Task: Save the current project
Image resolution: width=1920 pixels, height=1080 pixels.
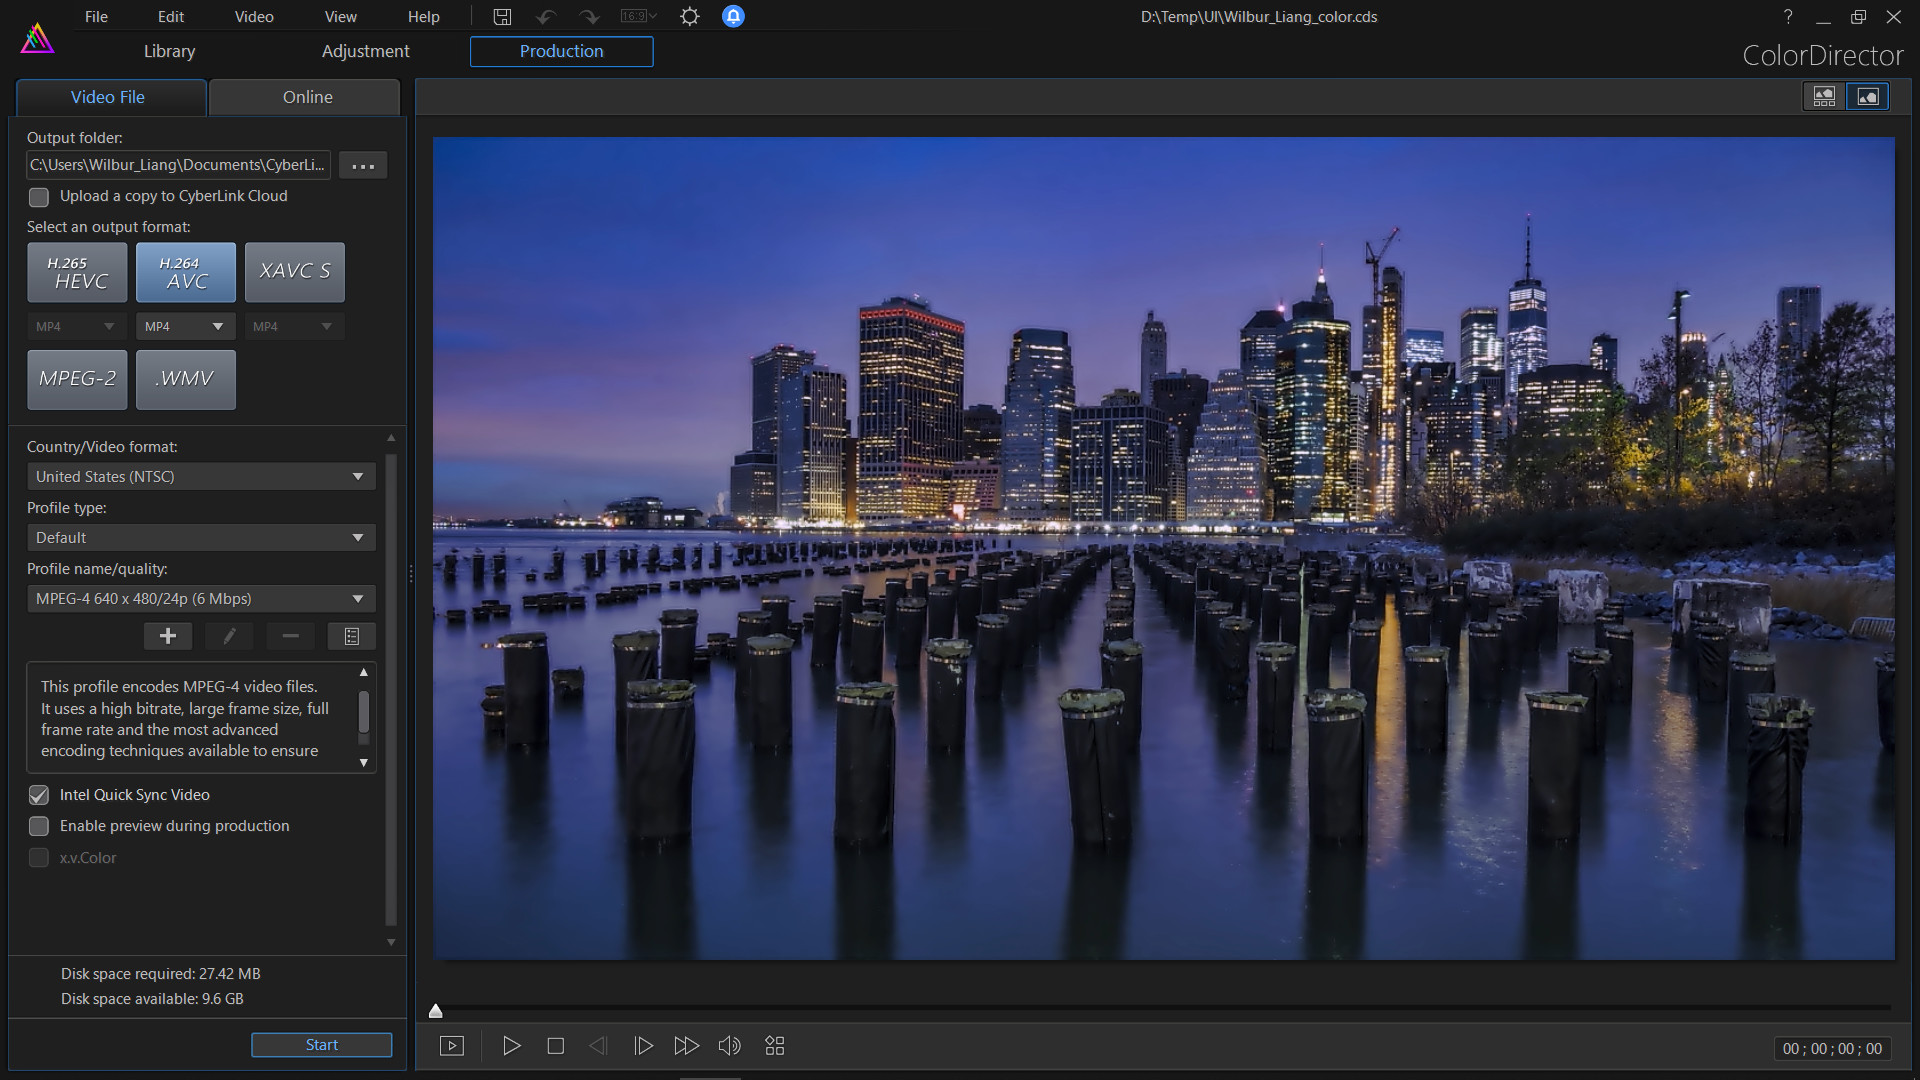Action: click(502, 16)
